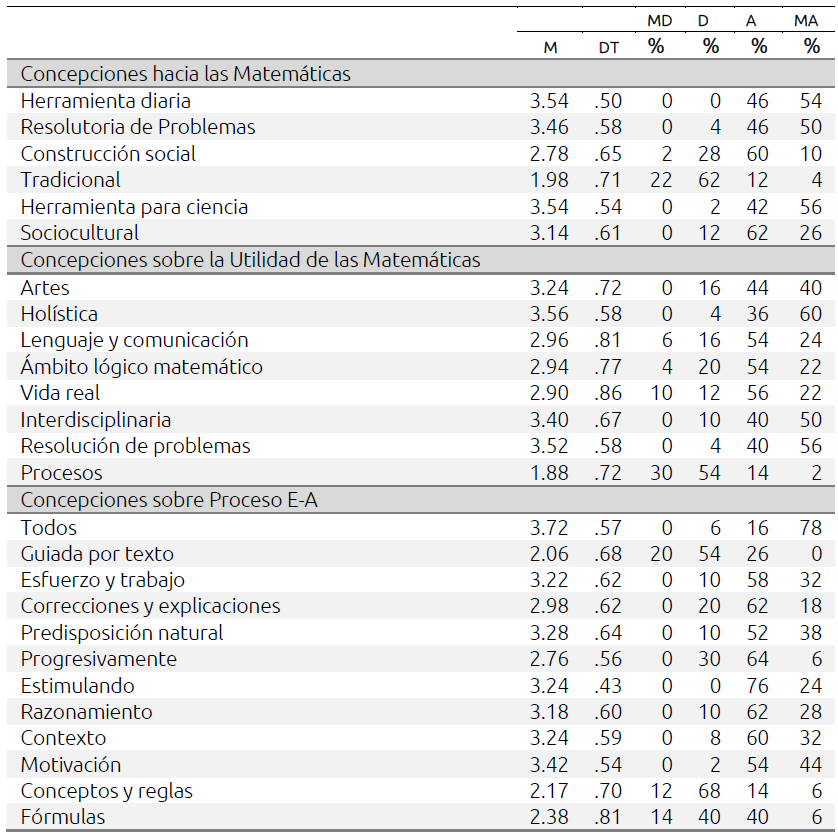Viewport: 838px width, 834px height.
Task: Click the 'Concepciones hacia las Matemáticas' section header
Action: (185, 74)
